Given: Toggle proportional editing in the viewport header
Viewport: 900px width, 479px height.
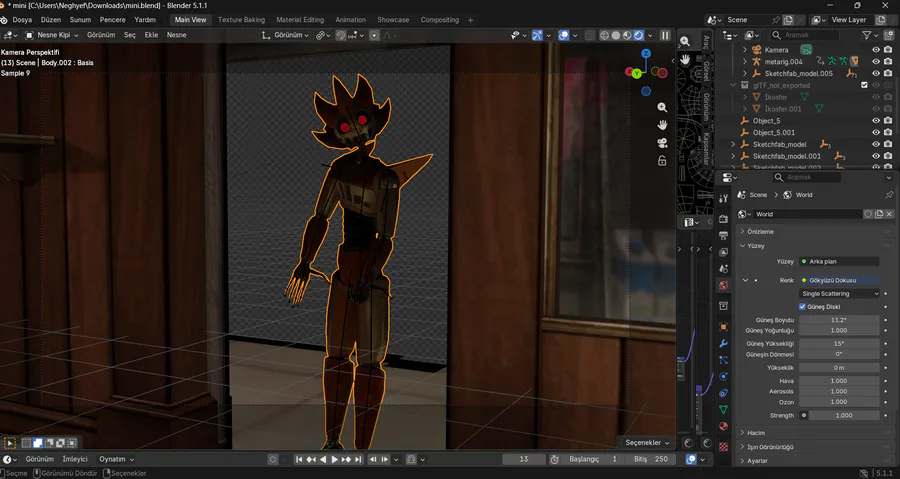Looking at the screenshot, I should 374,35.
